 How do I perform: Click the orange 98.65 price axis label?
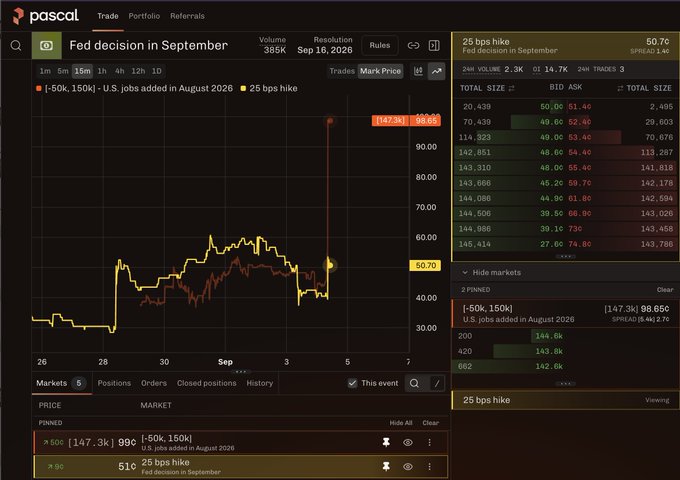point(426,121)
